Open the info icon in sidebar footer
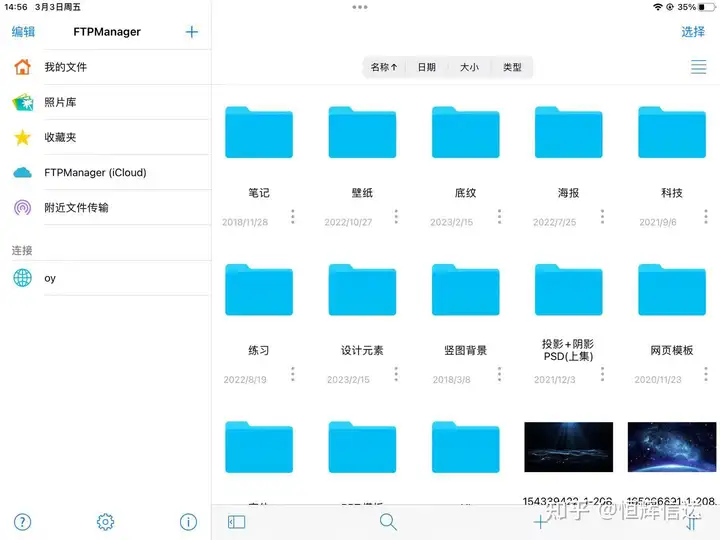The height and width of the screenshot is (540, 720). tap(188, 522)
